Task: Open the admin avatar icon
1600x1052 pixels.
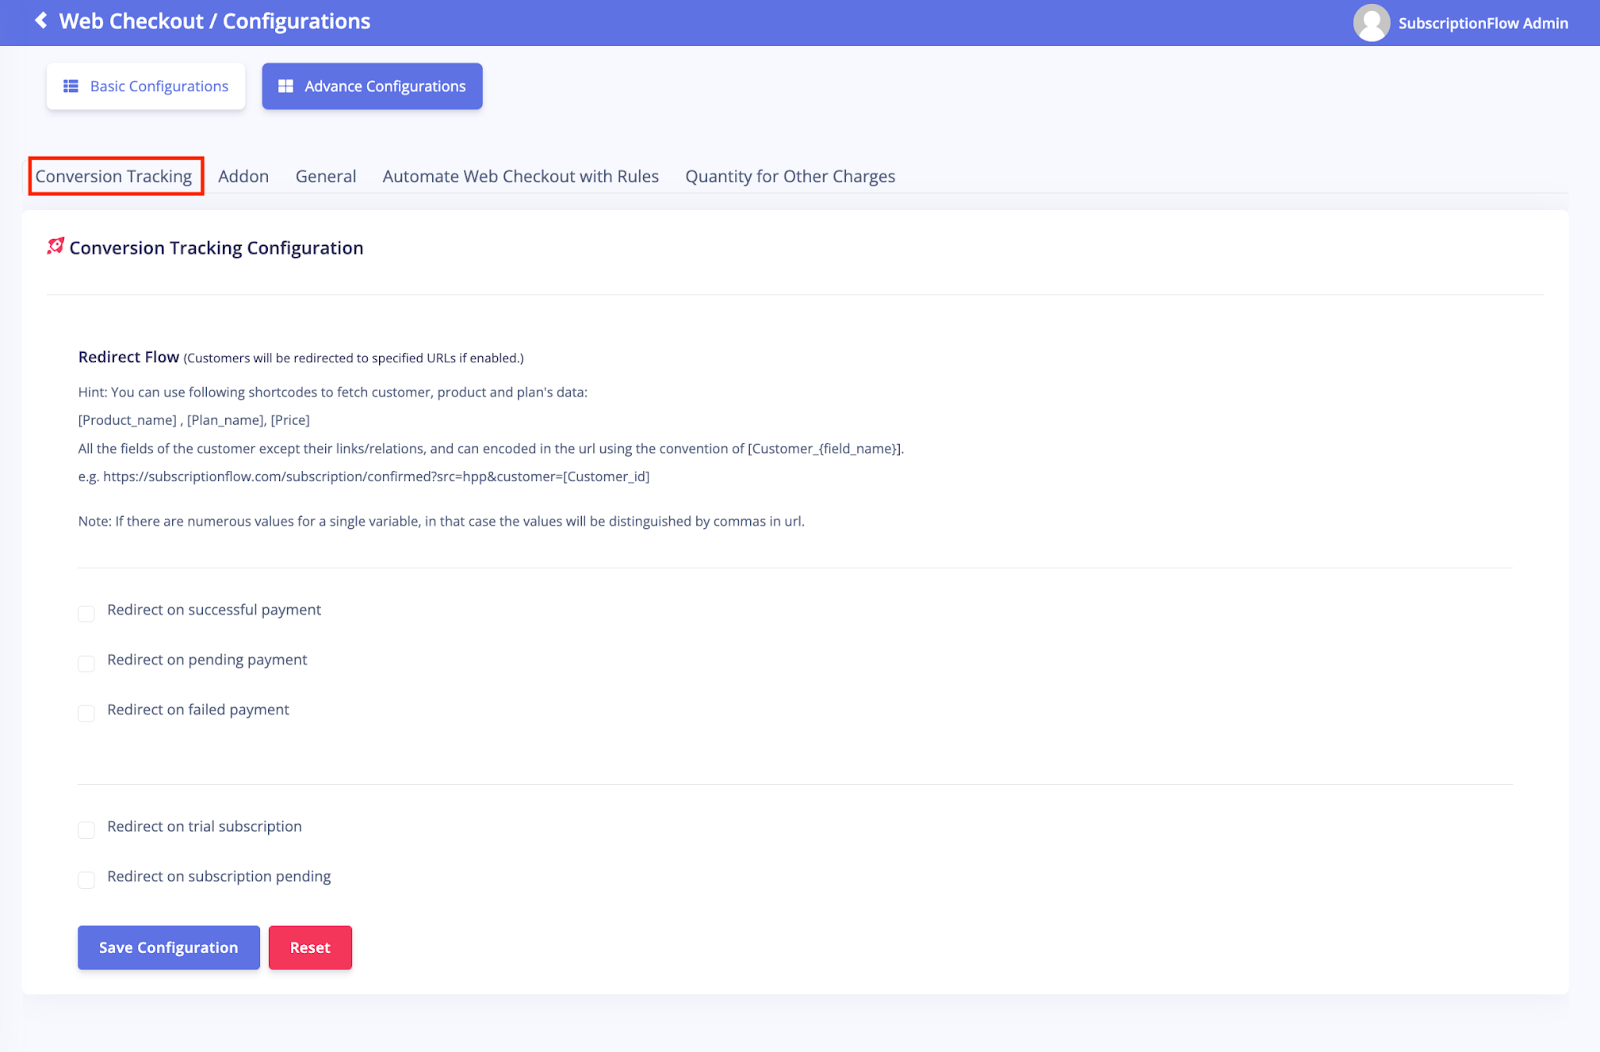Action: pyautogui.click(x=1371, y=22)
